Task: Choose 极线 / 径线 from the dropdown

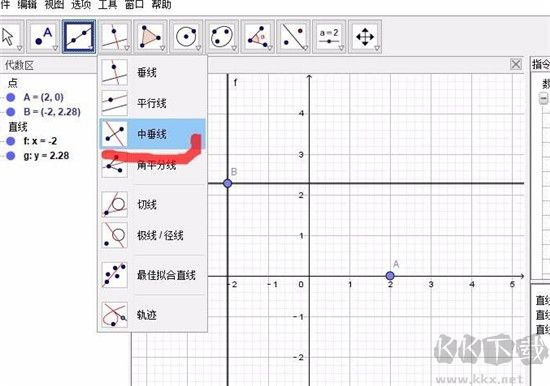Action: pyautogui.click(x=152, y=235)
